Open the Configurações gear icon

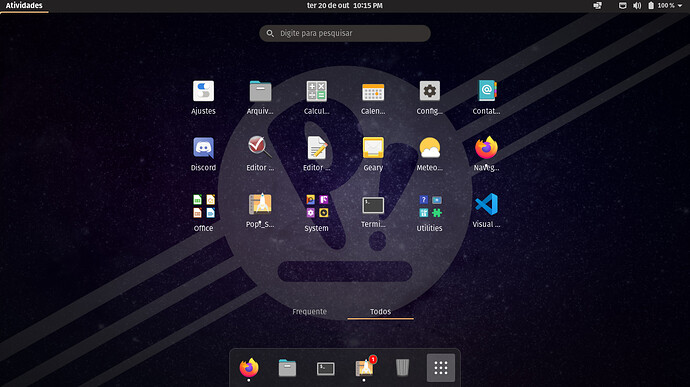click(429, 92)
